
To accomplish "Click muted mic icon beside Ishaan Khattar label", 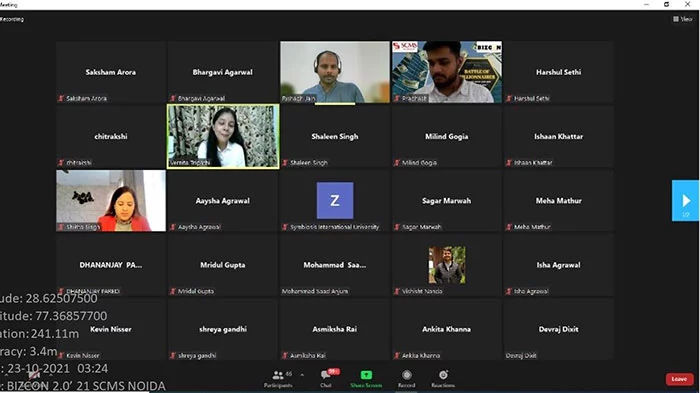I will (509, 163).
